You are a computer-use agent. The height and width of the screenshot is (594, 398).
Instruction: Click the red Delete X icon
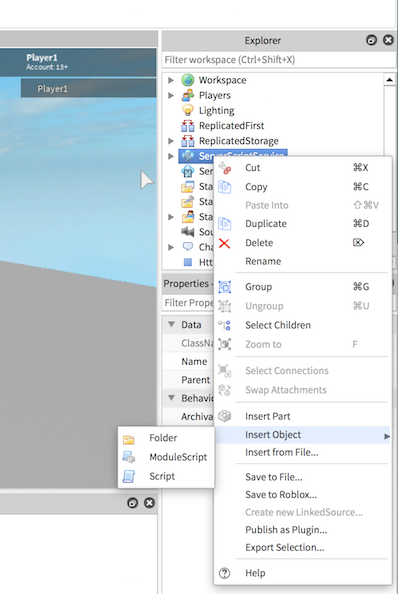point(225,243)
